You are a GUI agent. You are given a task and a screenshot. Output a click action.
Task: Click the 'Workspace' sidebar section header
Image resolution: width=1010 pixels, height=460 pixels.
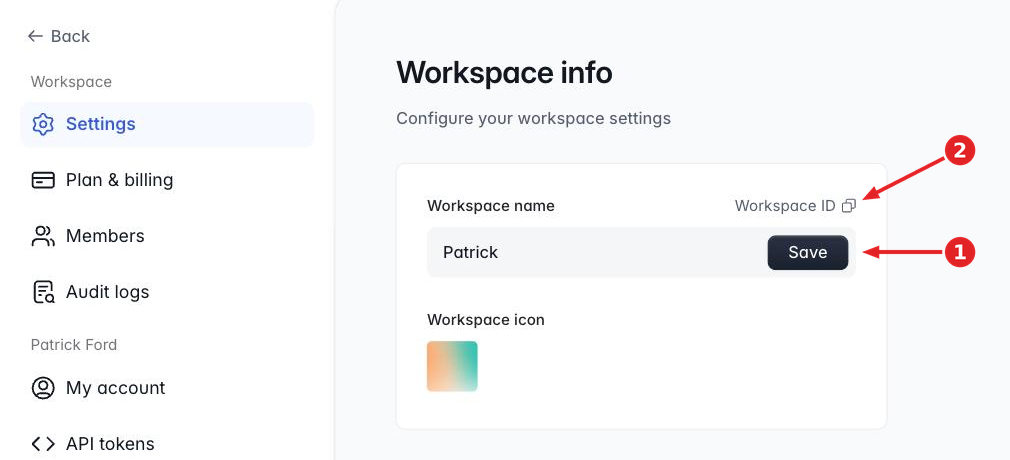[x=71, y=82]
